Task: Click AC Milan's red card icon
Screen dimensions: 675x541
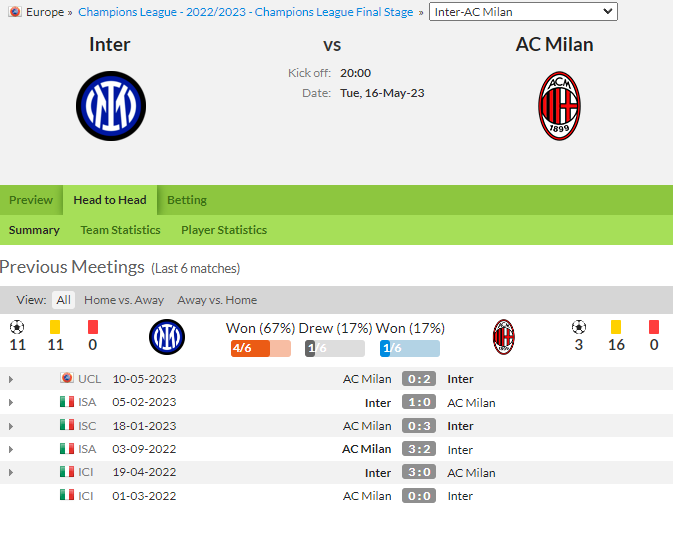Action: [x=654, y=327]
